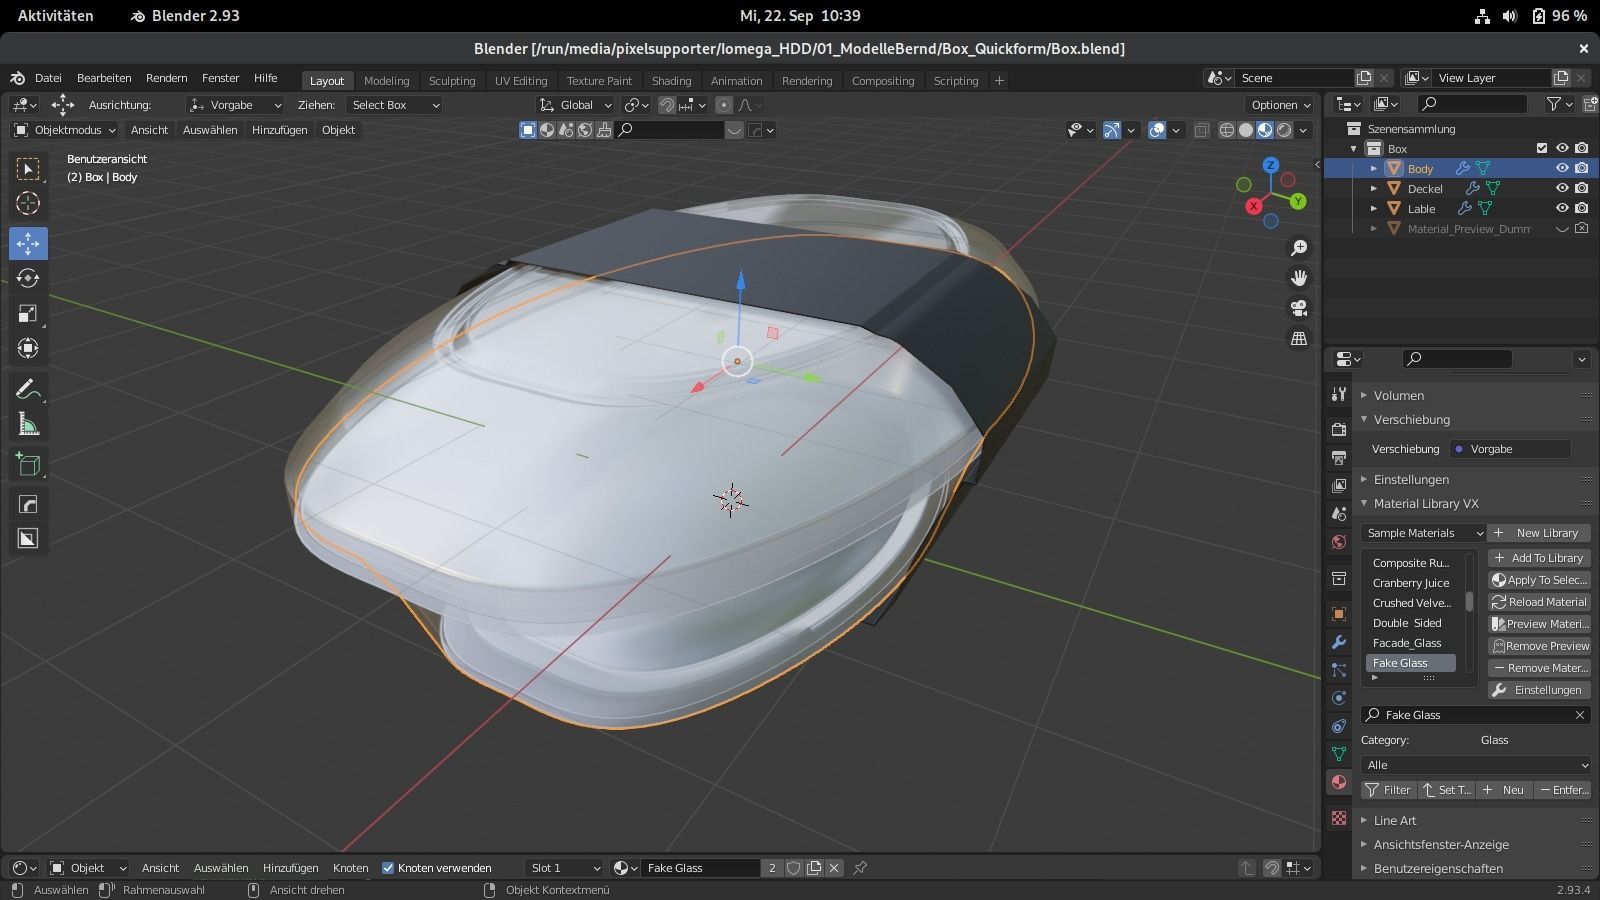
Task: Toggle X-ray mode in viewport header
Action: pyautogui.click(x=1202, y=130)
